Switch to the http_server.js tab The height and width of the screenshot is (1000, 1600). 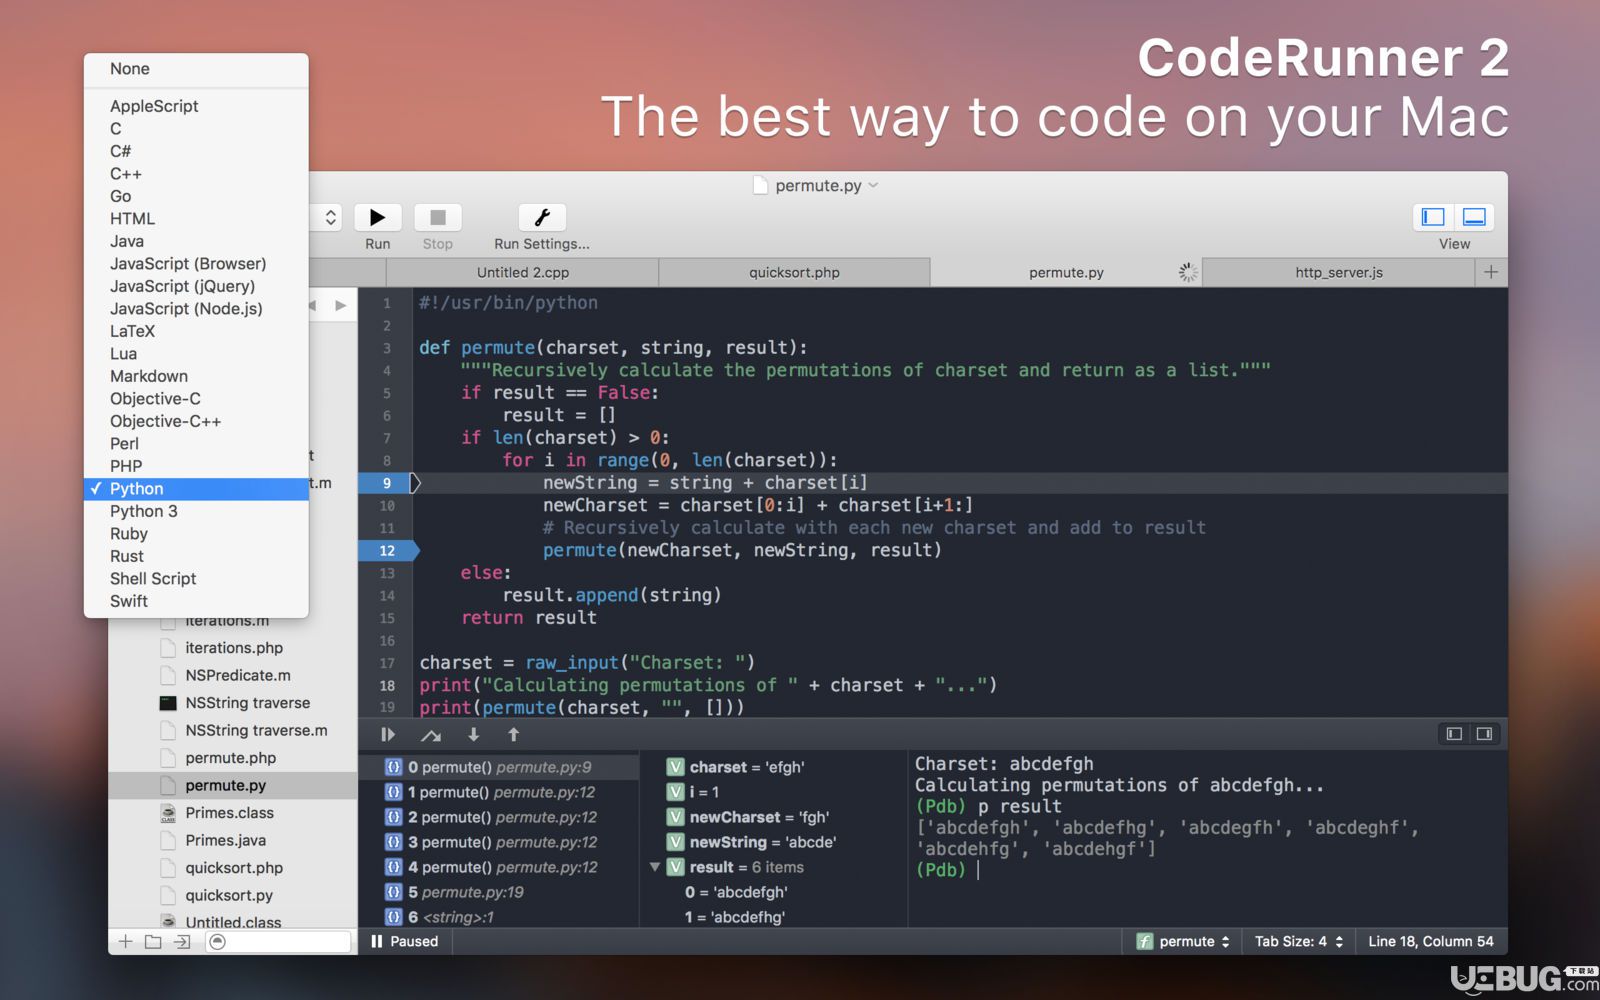(1338, 272)
